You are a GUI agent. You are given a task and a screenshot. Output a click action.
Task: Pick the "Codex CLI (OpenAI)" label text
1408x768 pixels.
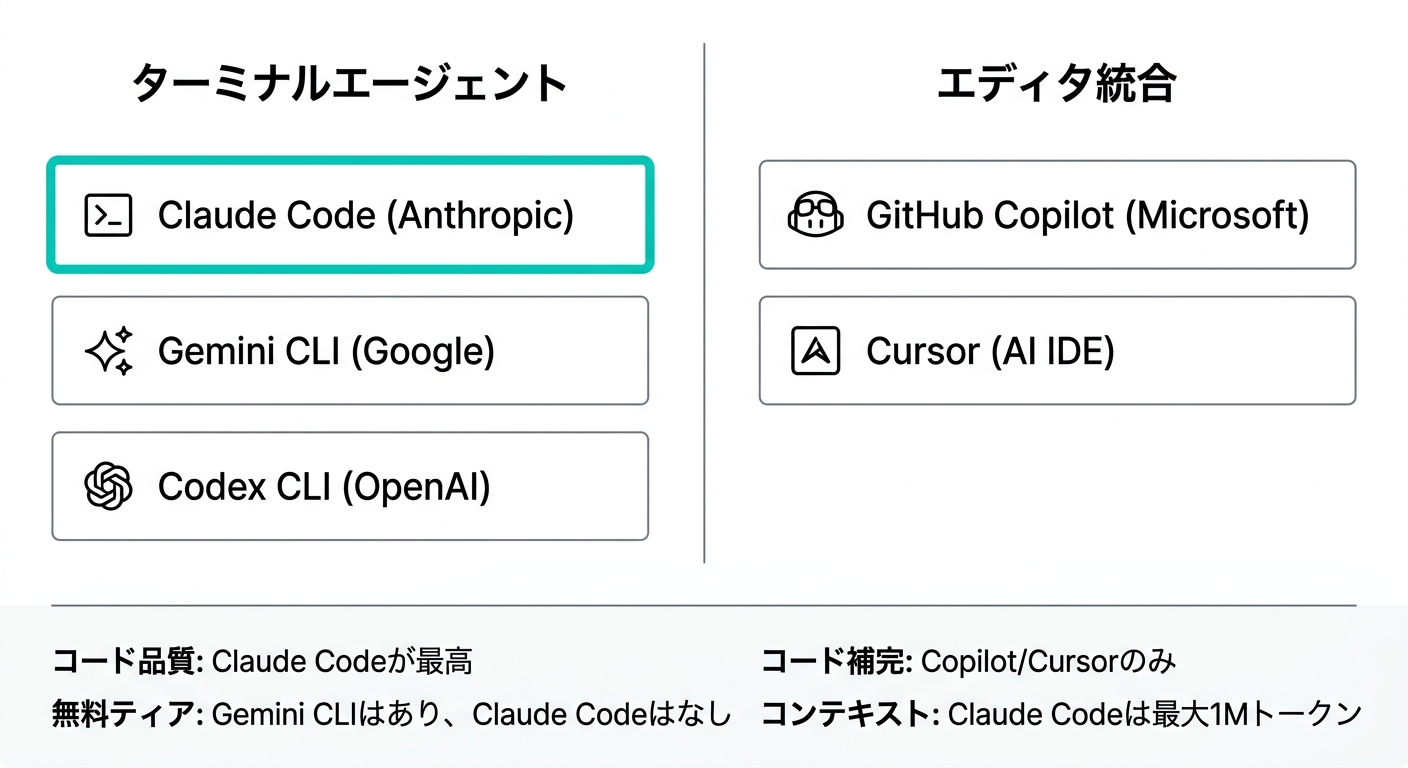pyautogui.click(x=324, y=487)
